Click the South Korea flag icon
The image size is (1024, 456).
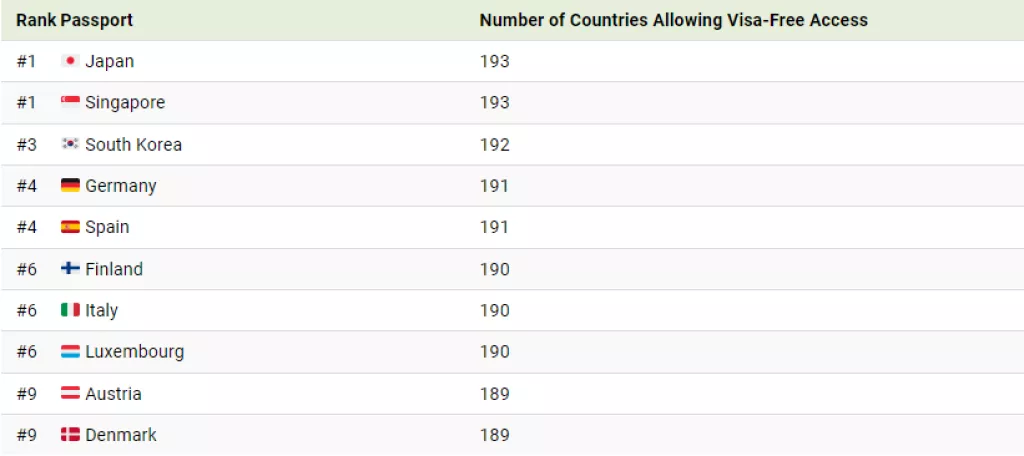(x=70, y=144)
